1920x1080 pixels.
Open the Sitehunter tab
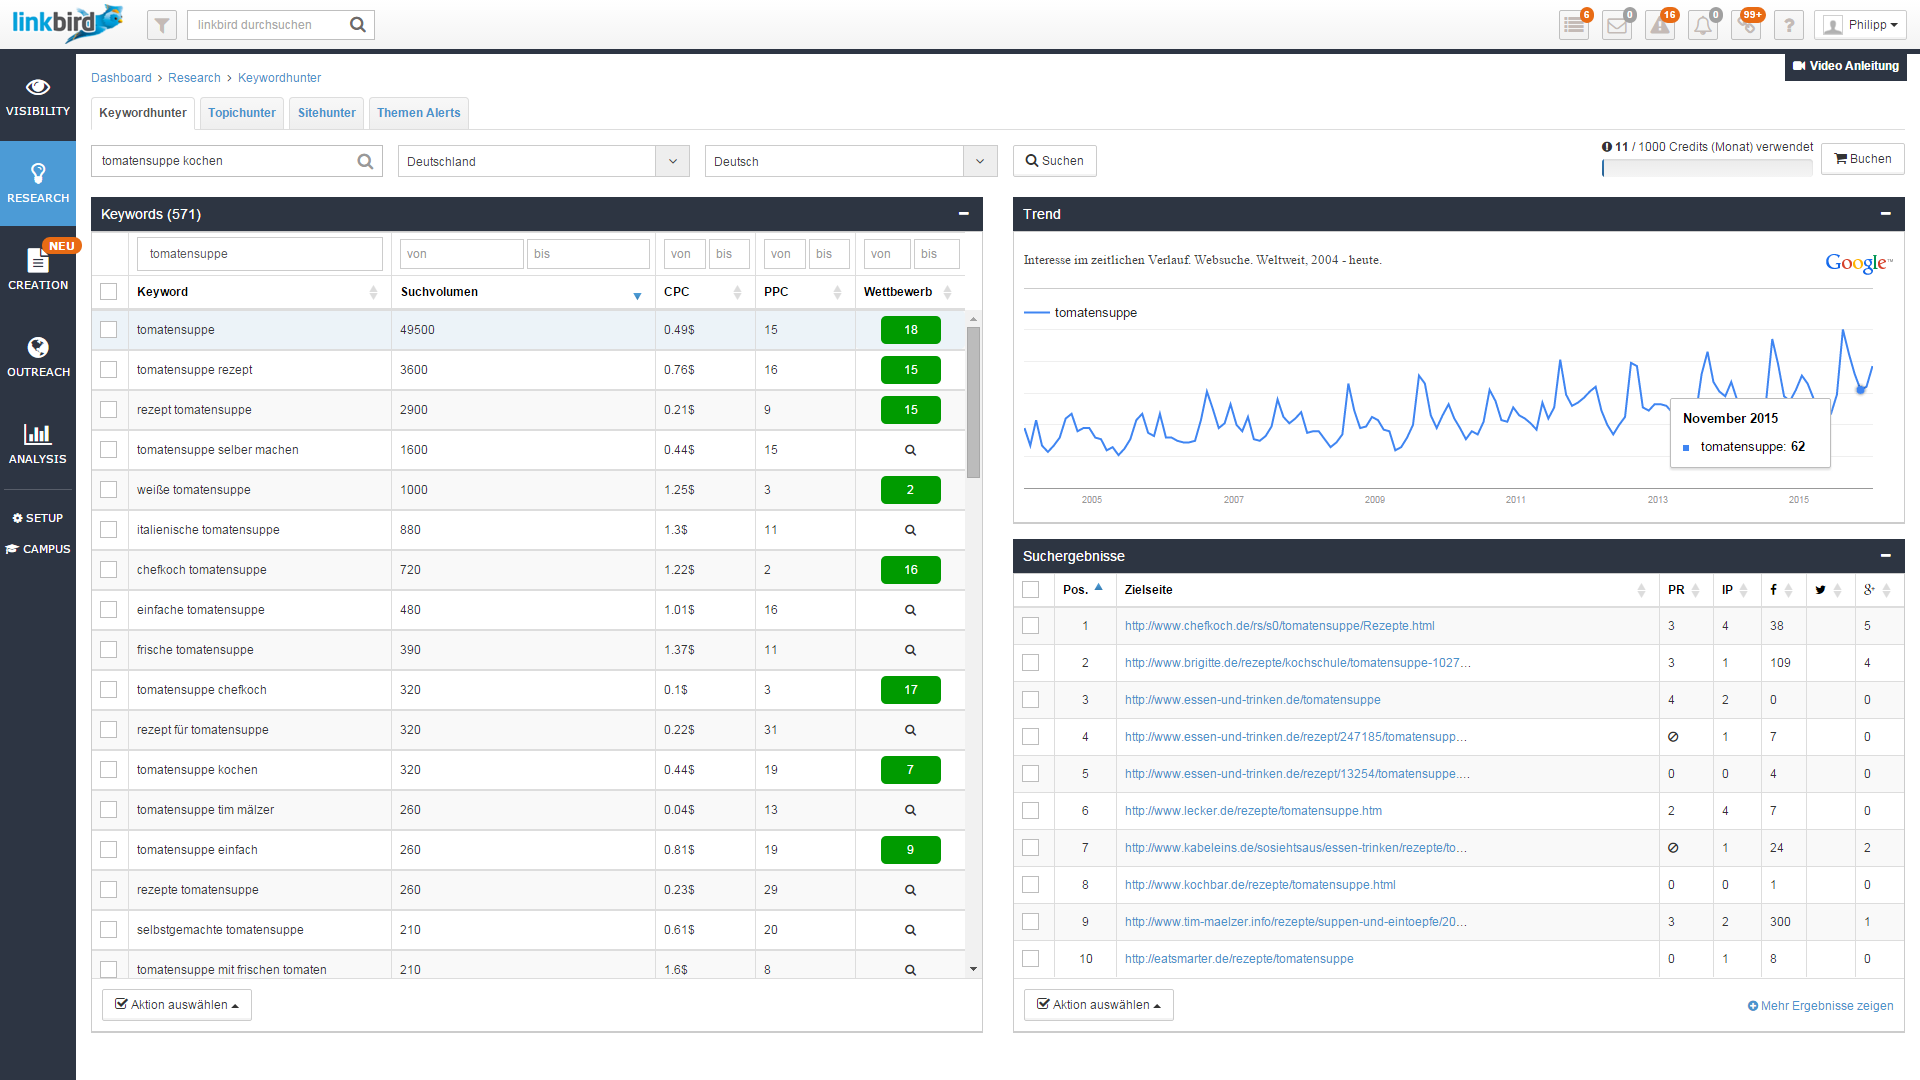(326, 113)
